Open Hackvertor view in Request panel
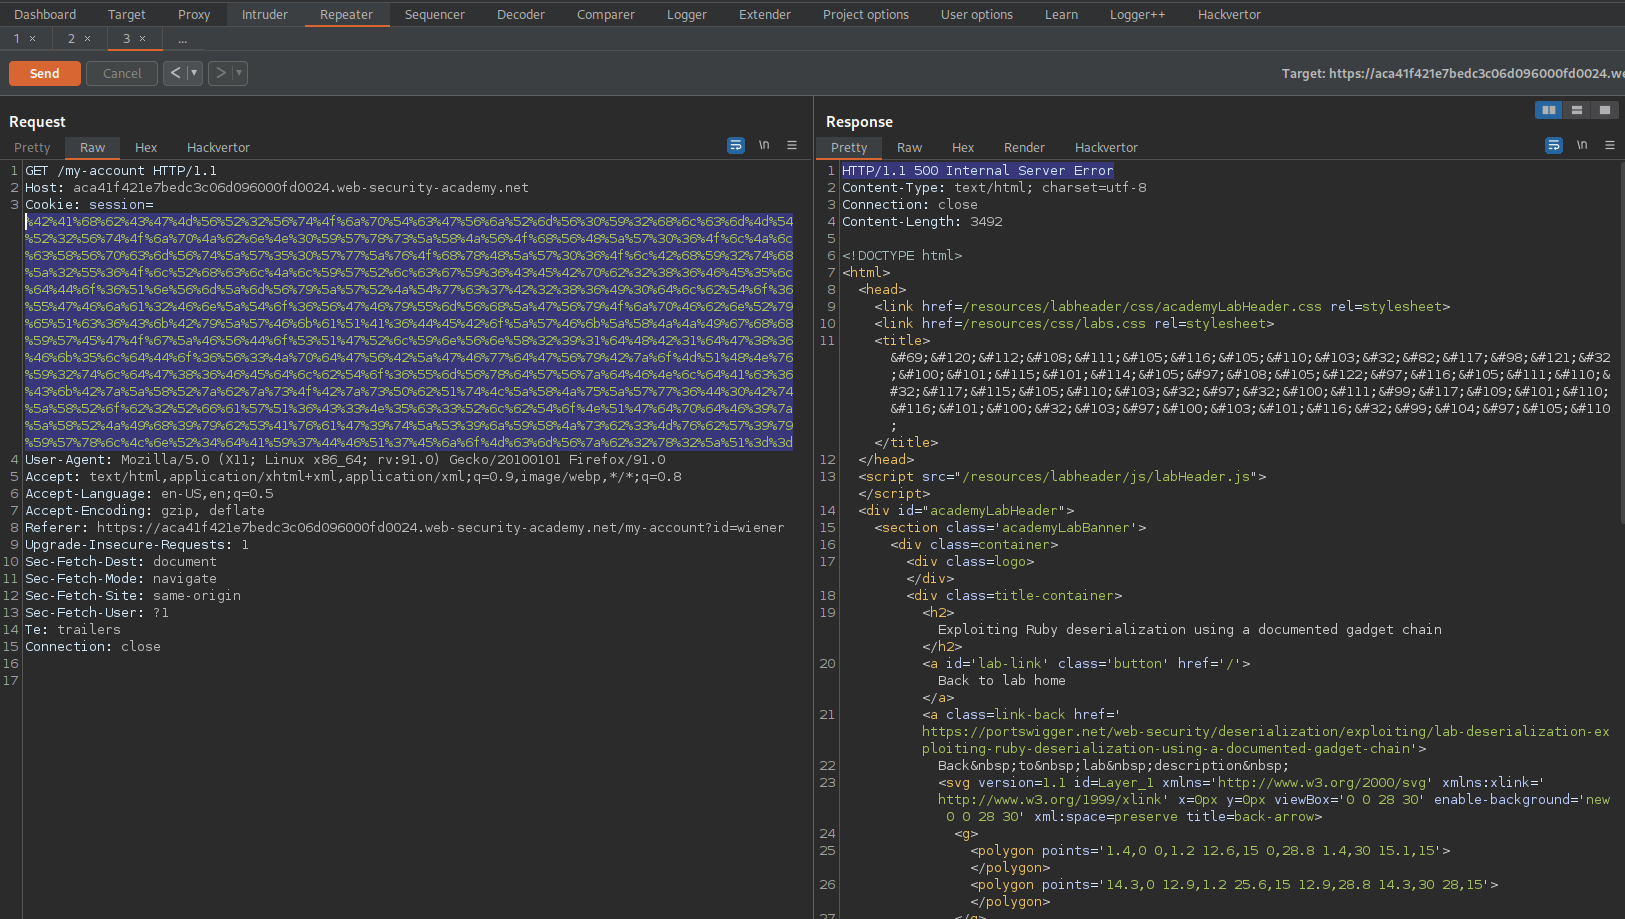 [218, 147]
